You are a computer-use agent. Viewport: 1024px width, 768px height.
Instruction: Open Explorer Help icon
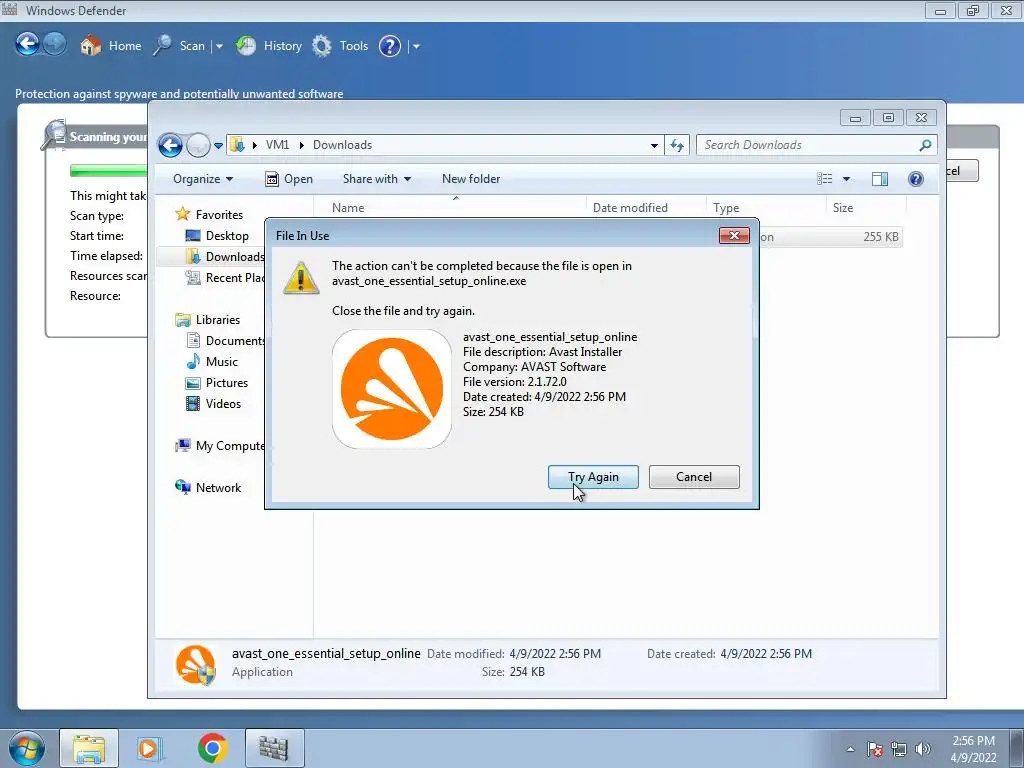click(916, 179)
